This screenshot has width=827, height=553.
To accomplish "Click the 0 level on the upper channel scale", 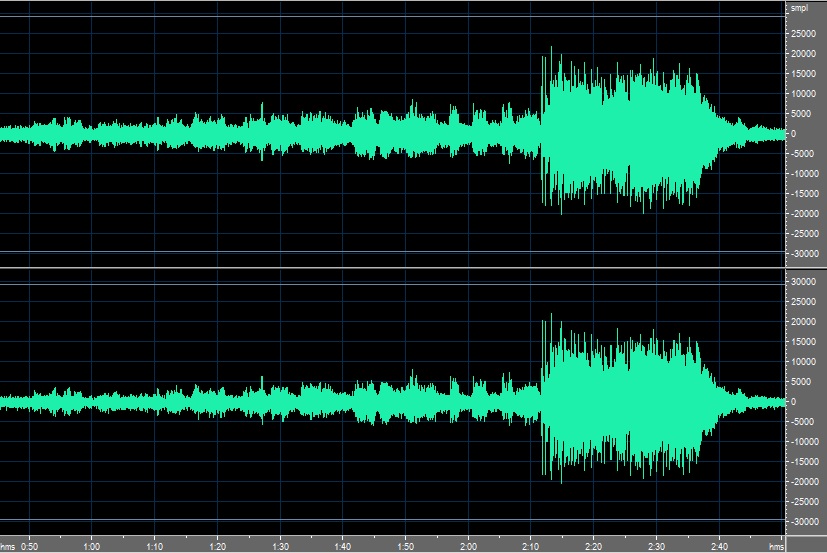I will click(793, 134).
